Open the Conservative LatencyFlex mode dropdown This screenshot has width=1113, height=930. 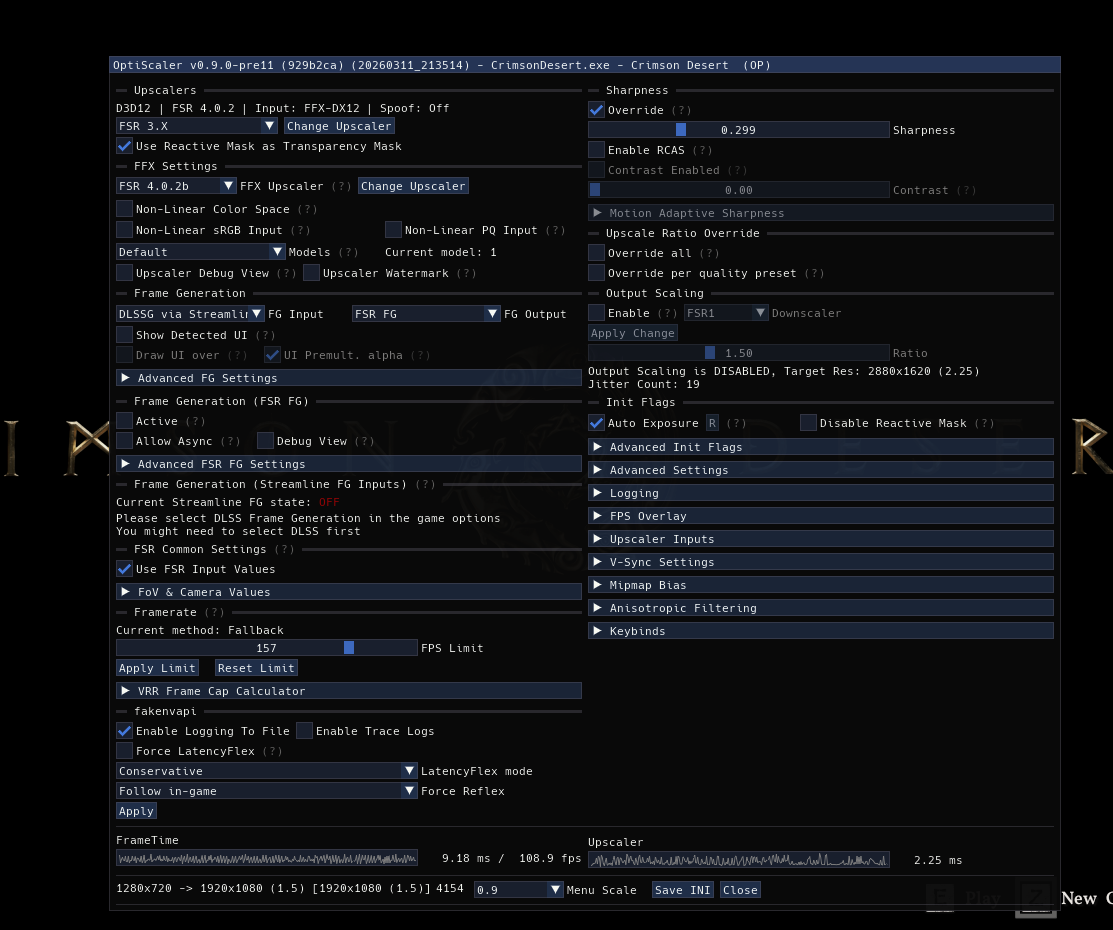click(x=267, y=770)
